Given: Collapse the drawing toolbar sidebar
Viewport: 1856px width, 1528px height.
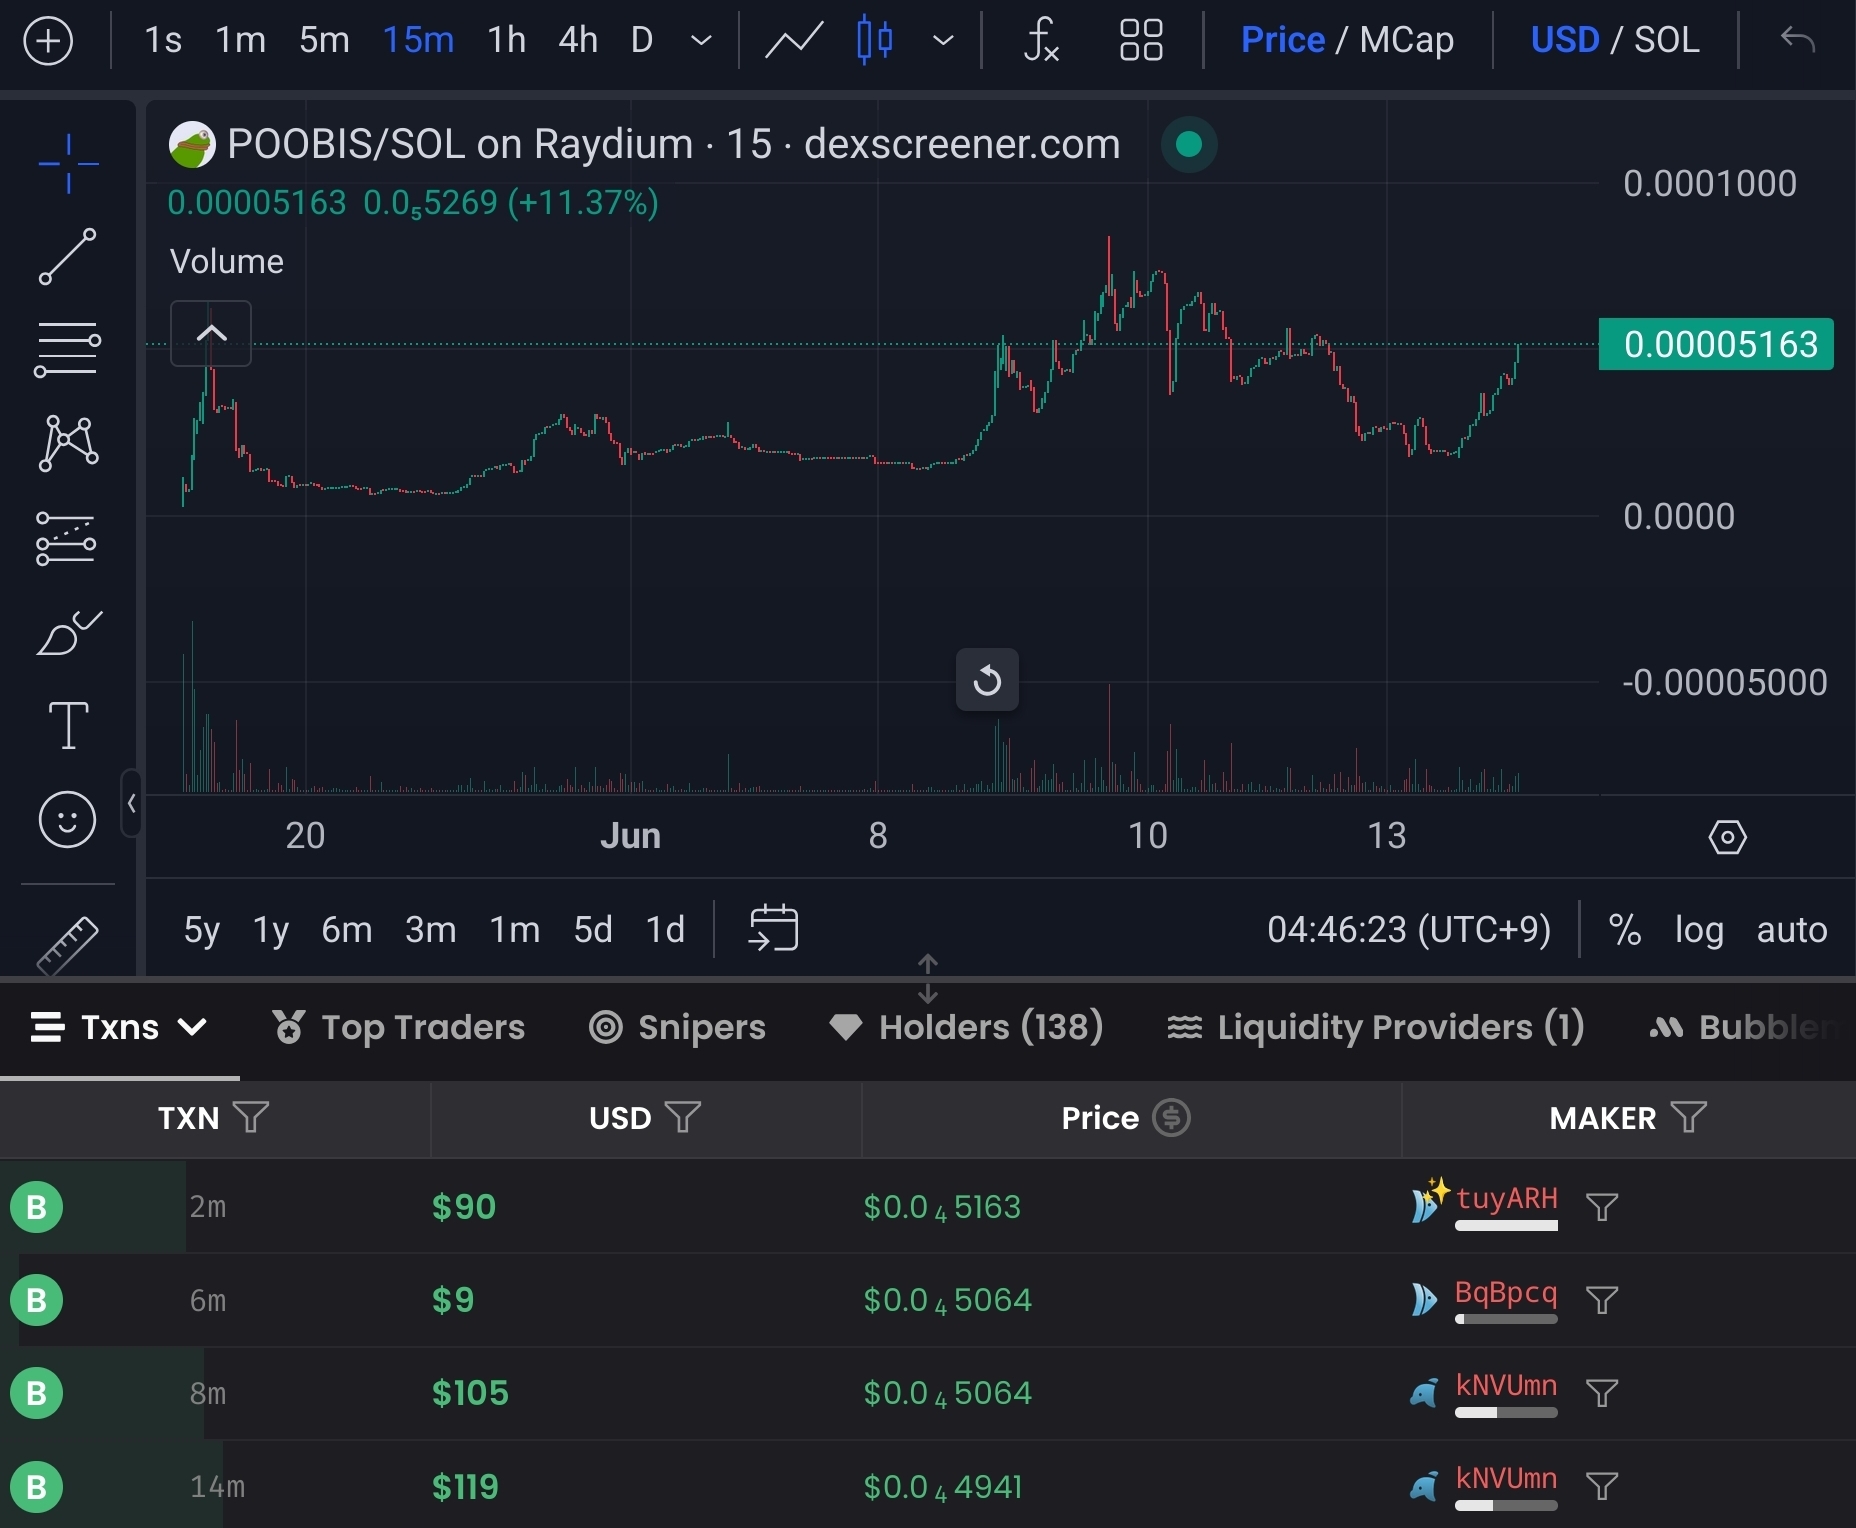Looking at the screenshot, I should pyautogui.click(x=131, y=803).
